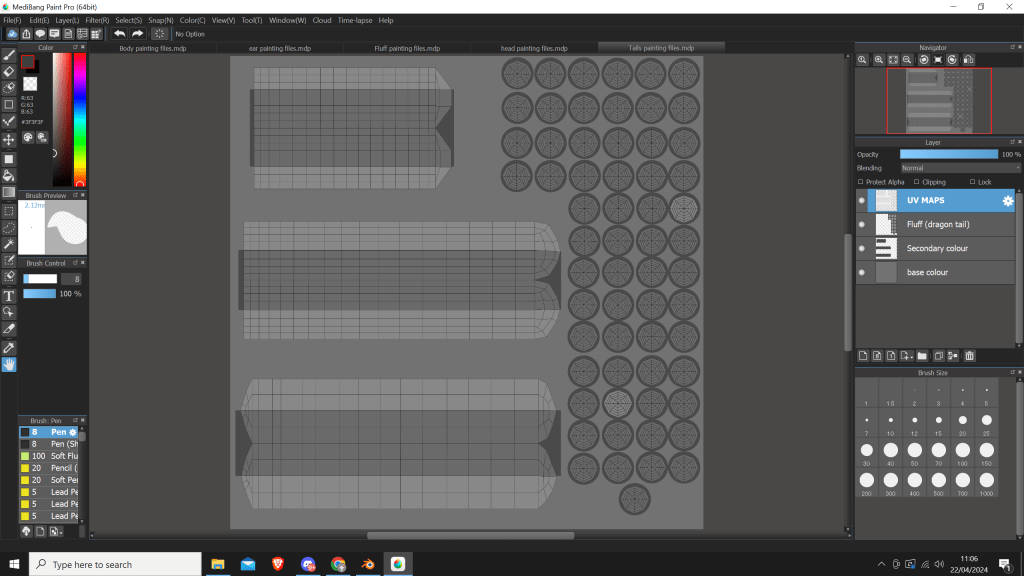Pick the Magic Wand selection tool

pos(9,244)
